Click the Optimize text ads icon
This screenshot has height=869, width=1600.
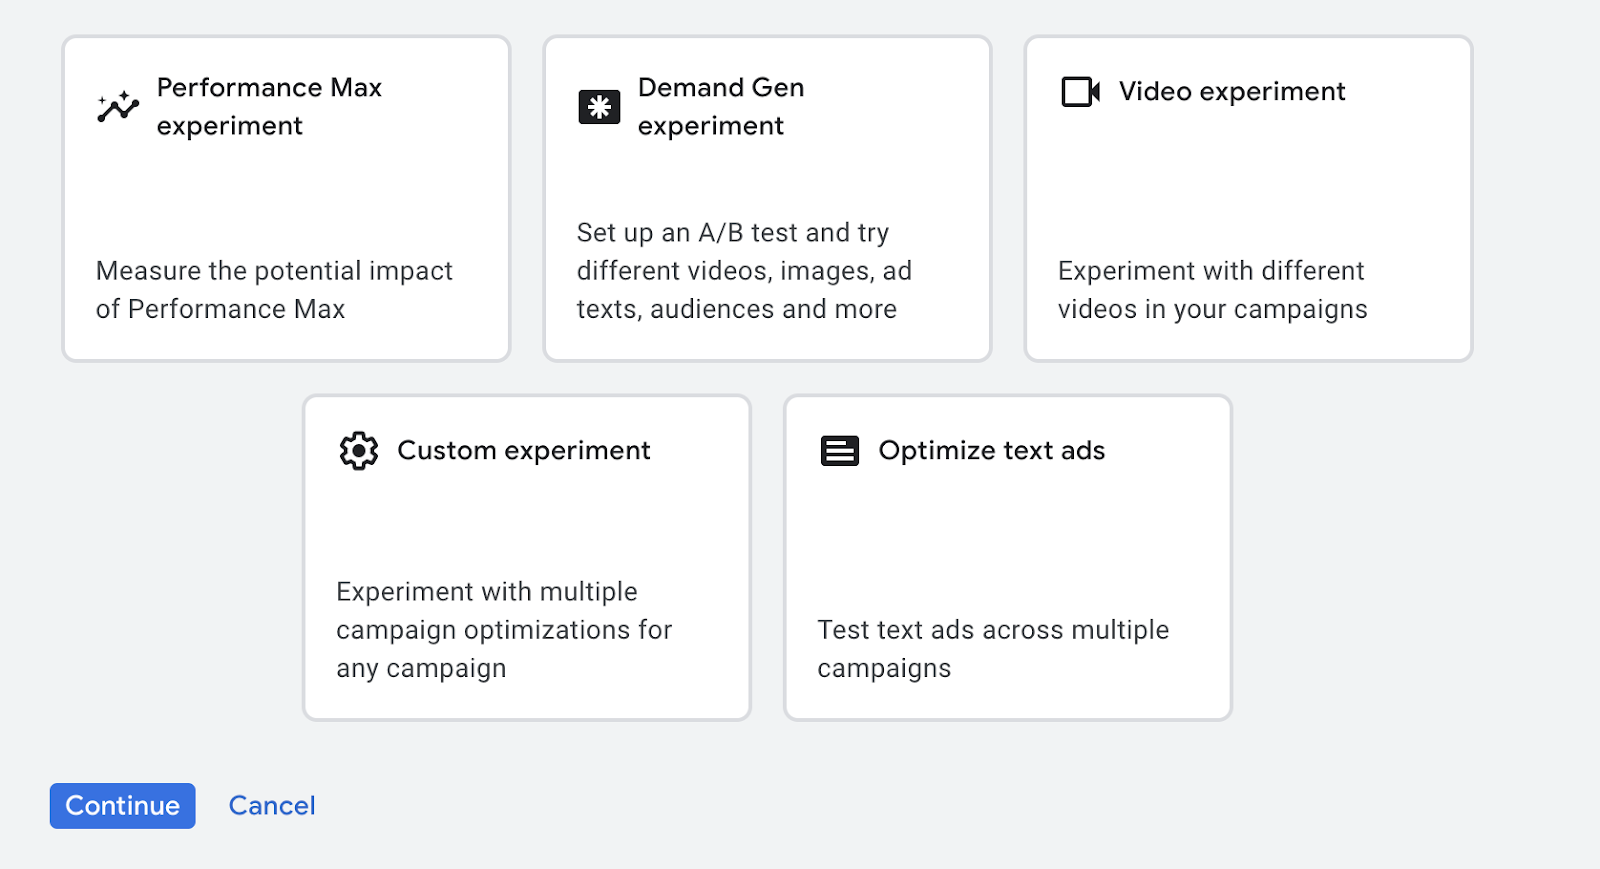click(x=840, y=451)
